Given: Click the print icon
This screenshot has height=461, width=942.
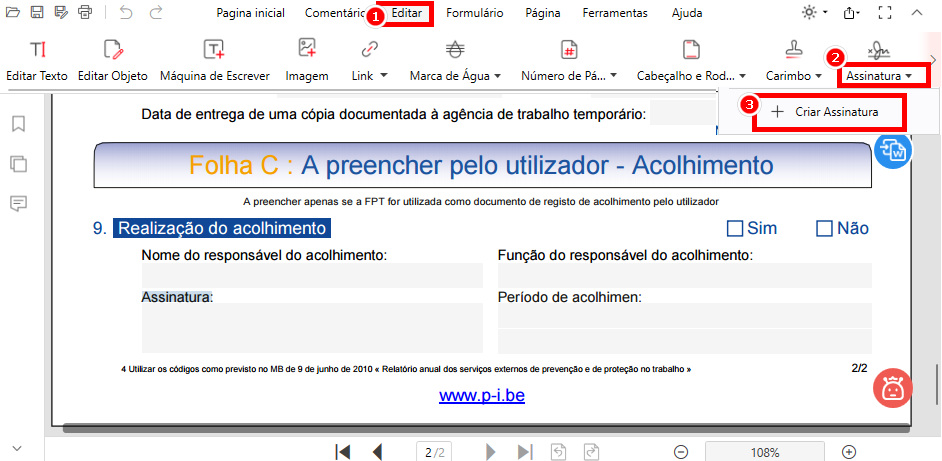Looking at the screenshot, I should click(86, 12).
